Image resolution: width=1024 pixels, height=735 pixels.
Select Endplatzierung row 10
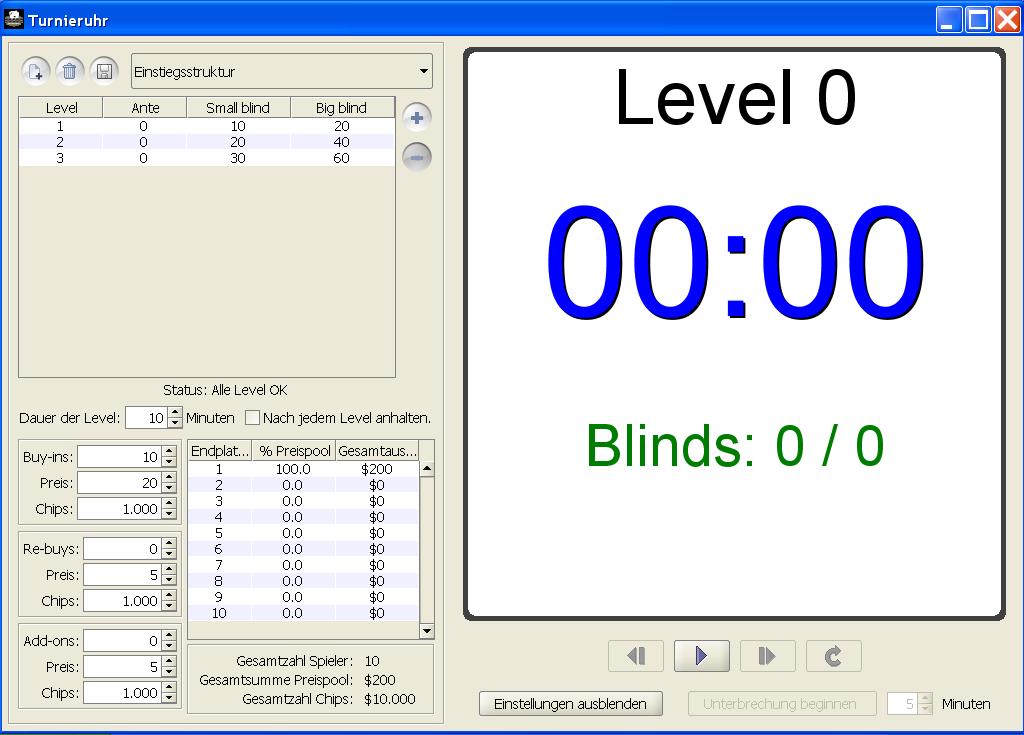(304, 613)
